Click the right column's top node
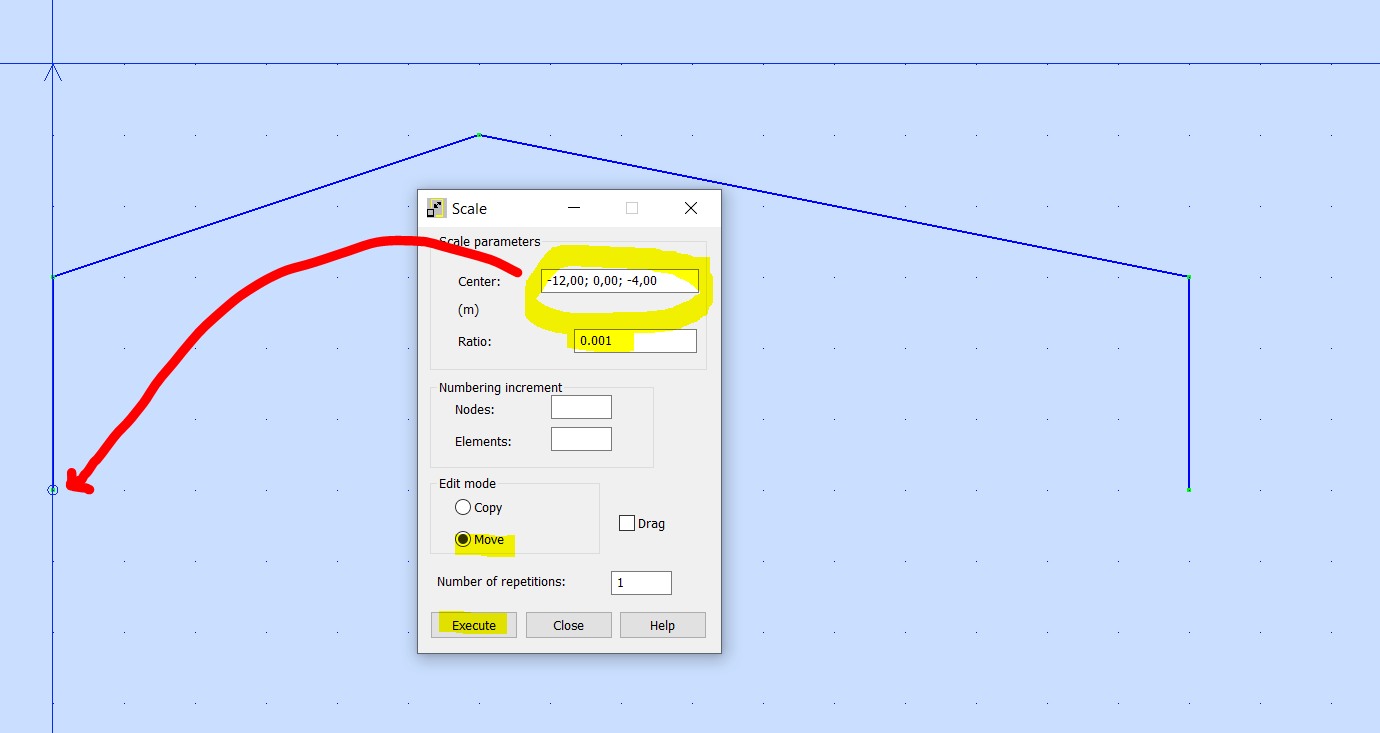 click(x=1189, y=276)
